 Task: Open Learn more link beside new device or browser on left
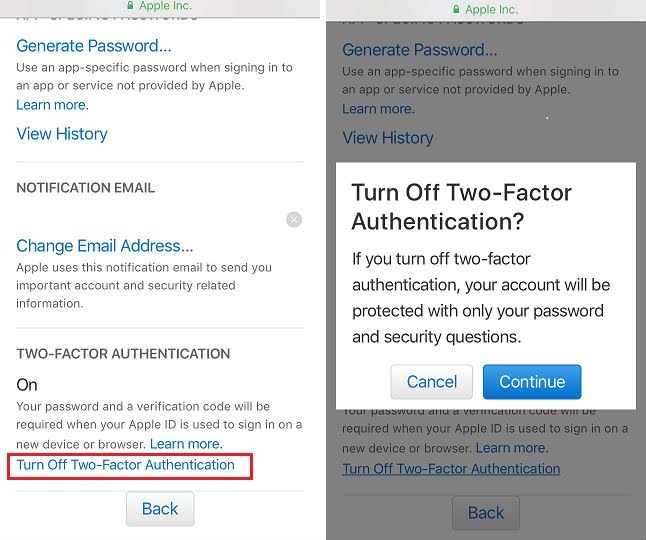pyautogui.click(x=186, y=444)
